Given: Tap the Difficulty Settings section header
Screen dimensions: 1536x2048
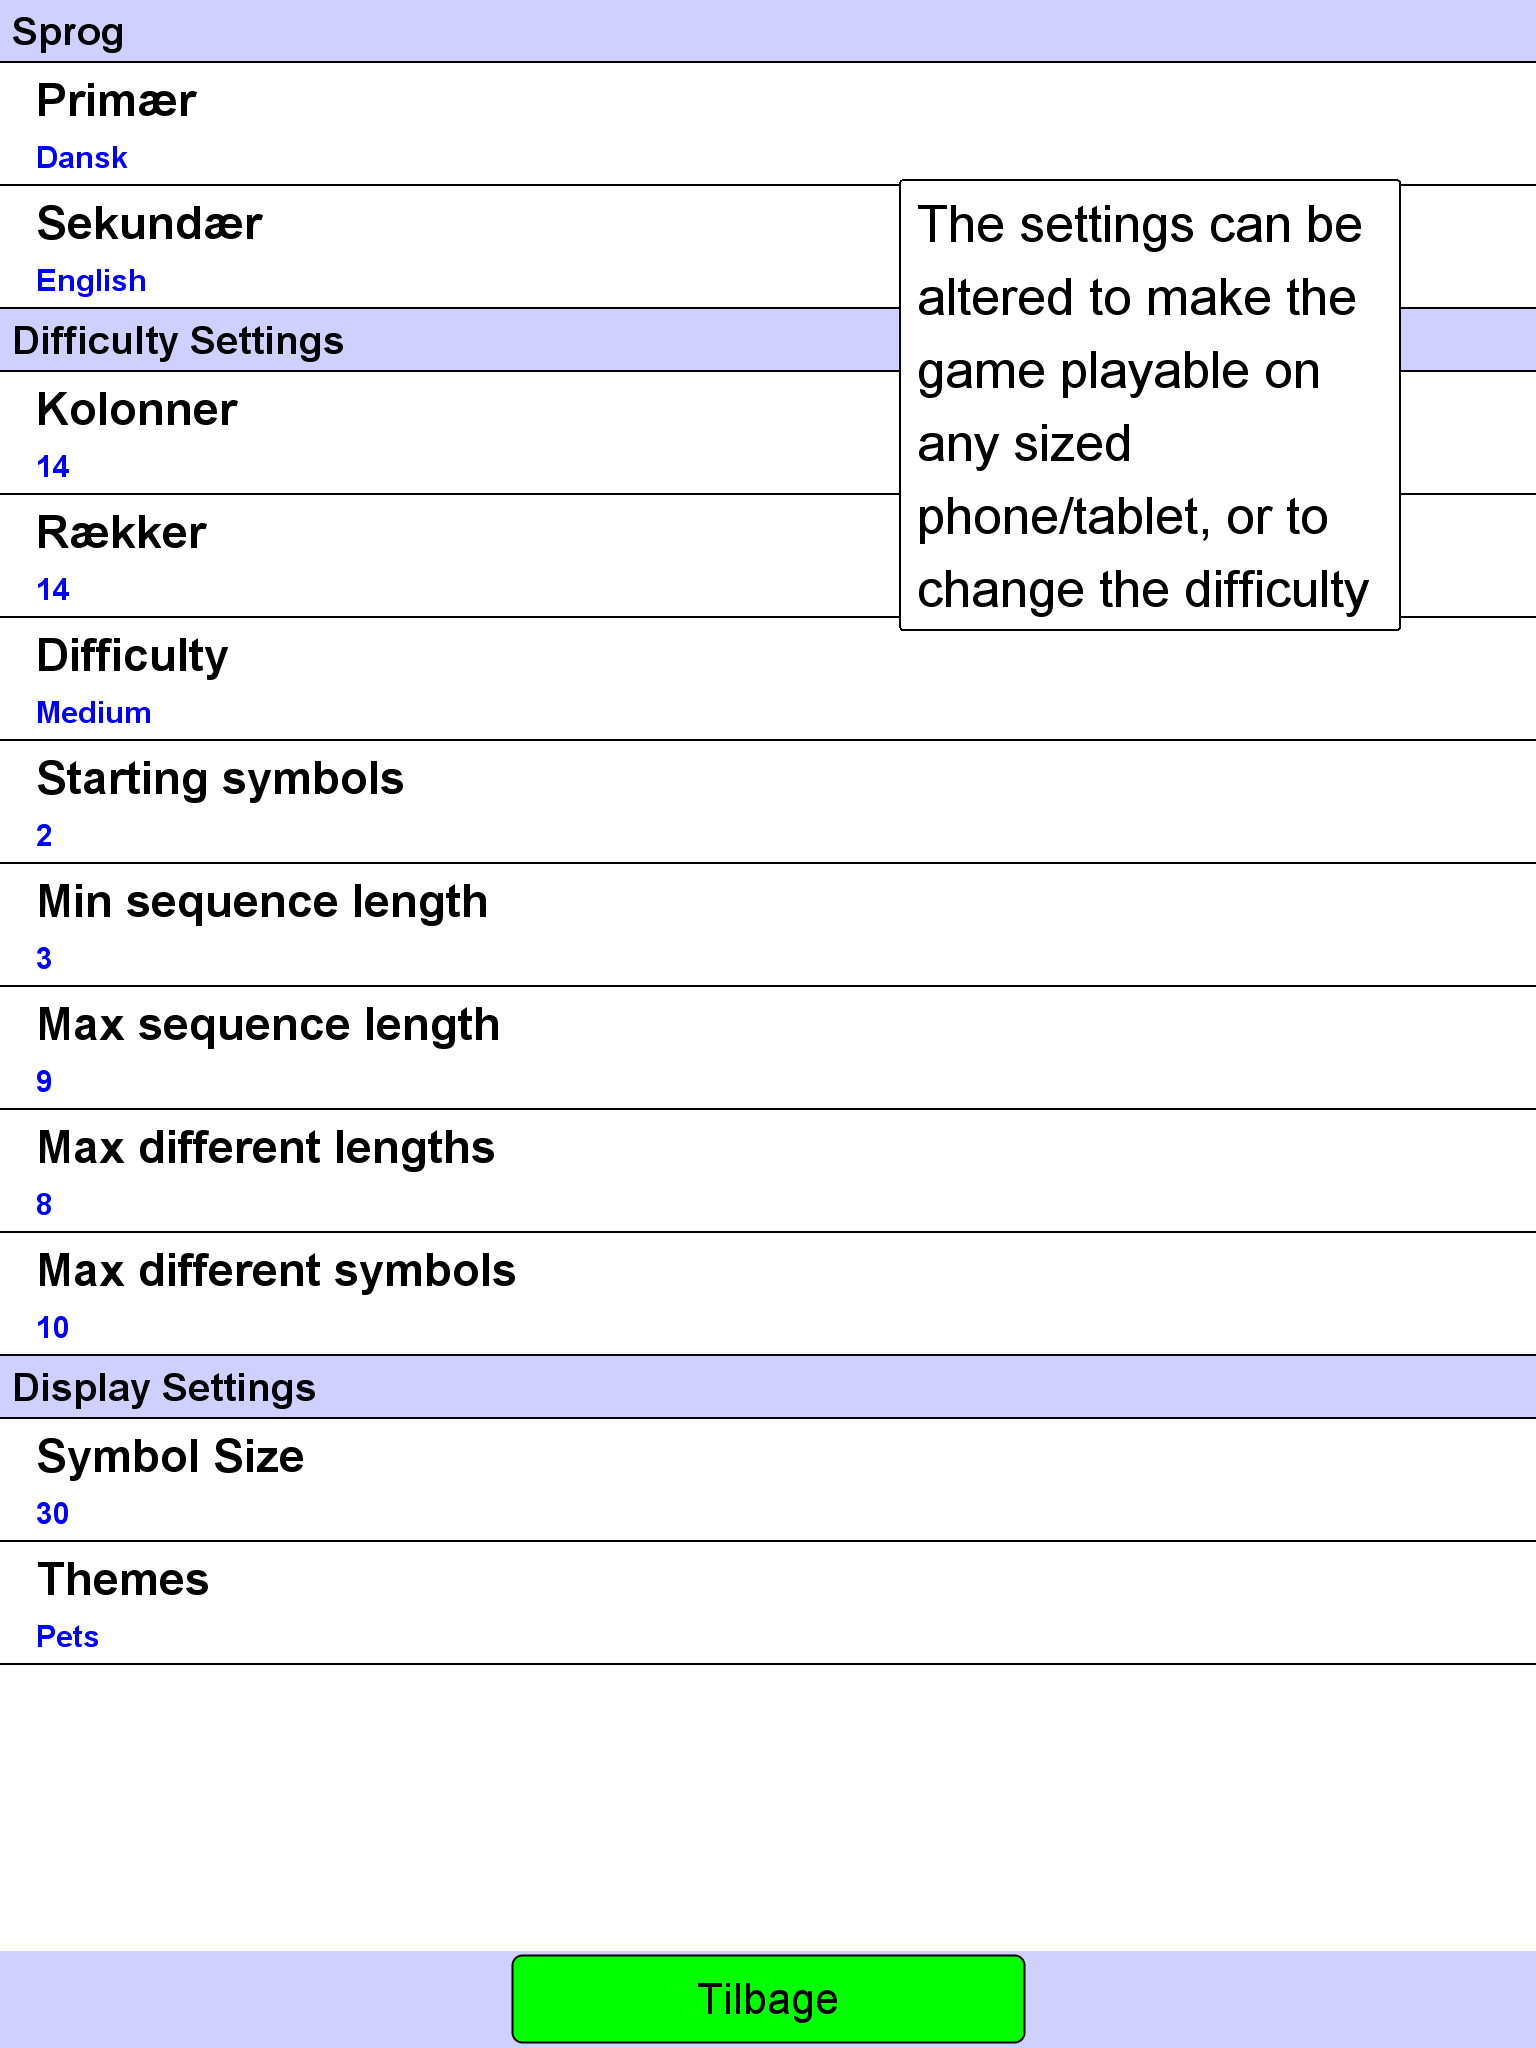Looking at the screenshot, I should (450, 340).
